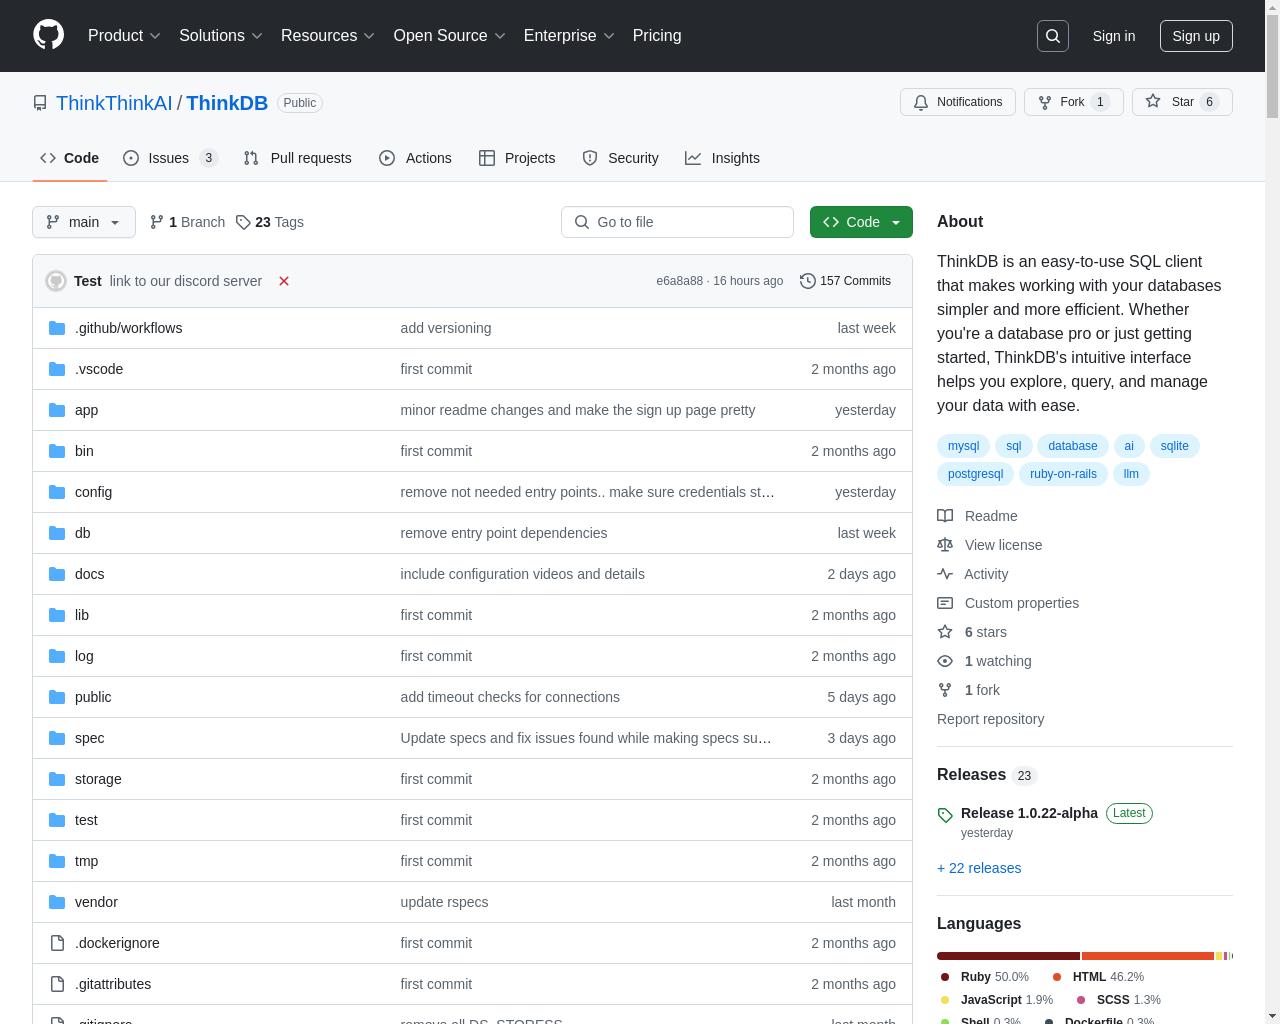Viewport: 1280px width, 1024px height.
Task: Focus the Go to file search field
Action: (677, 222)
